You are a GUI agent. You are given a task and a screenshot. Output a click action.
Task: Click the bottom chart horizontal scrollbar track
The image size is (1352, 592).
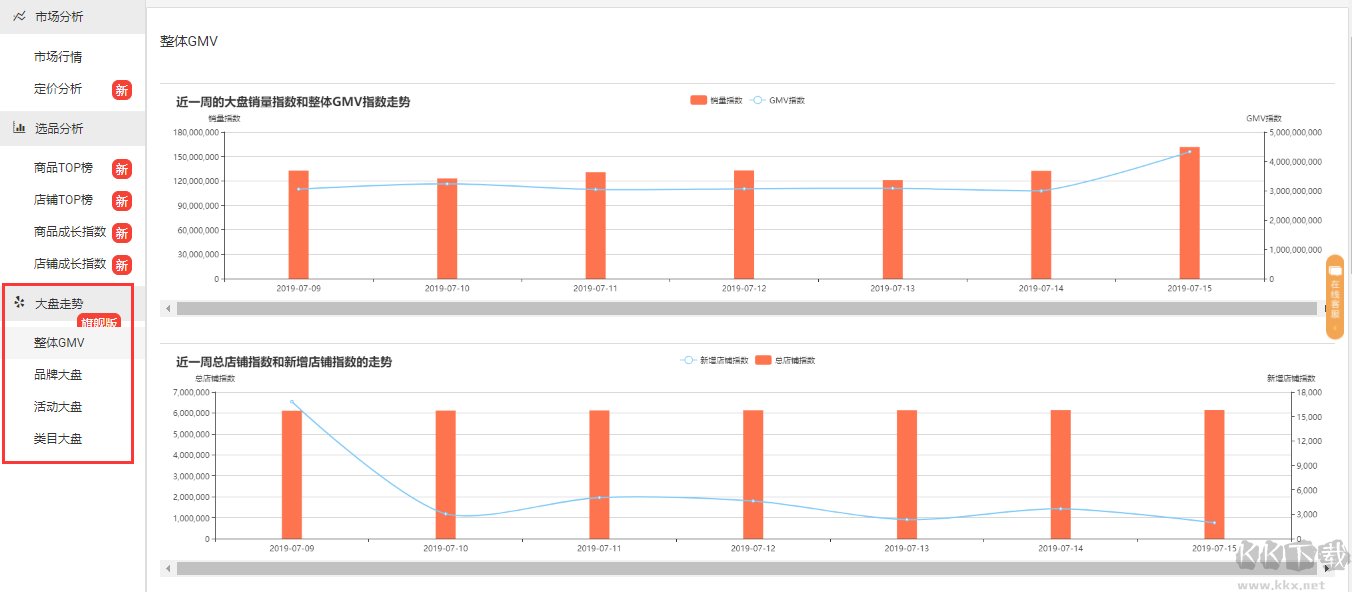coord(746,569)
